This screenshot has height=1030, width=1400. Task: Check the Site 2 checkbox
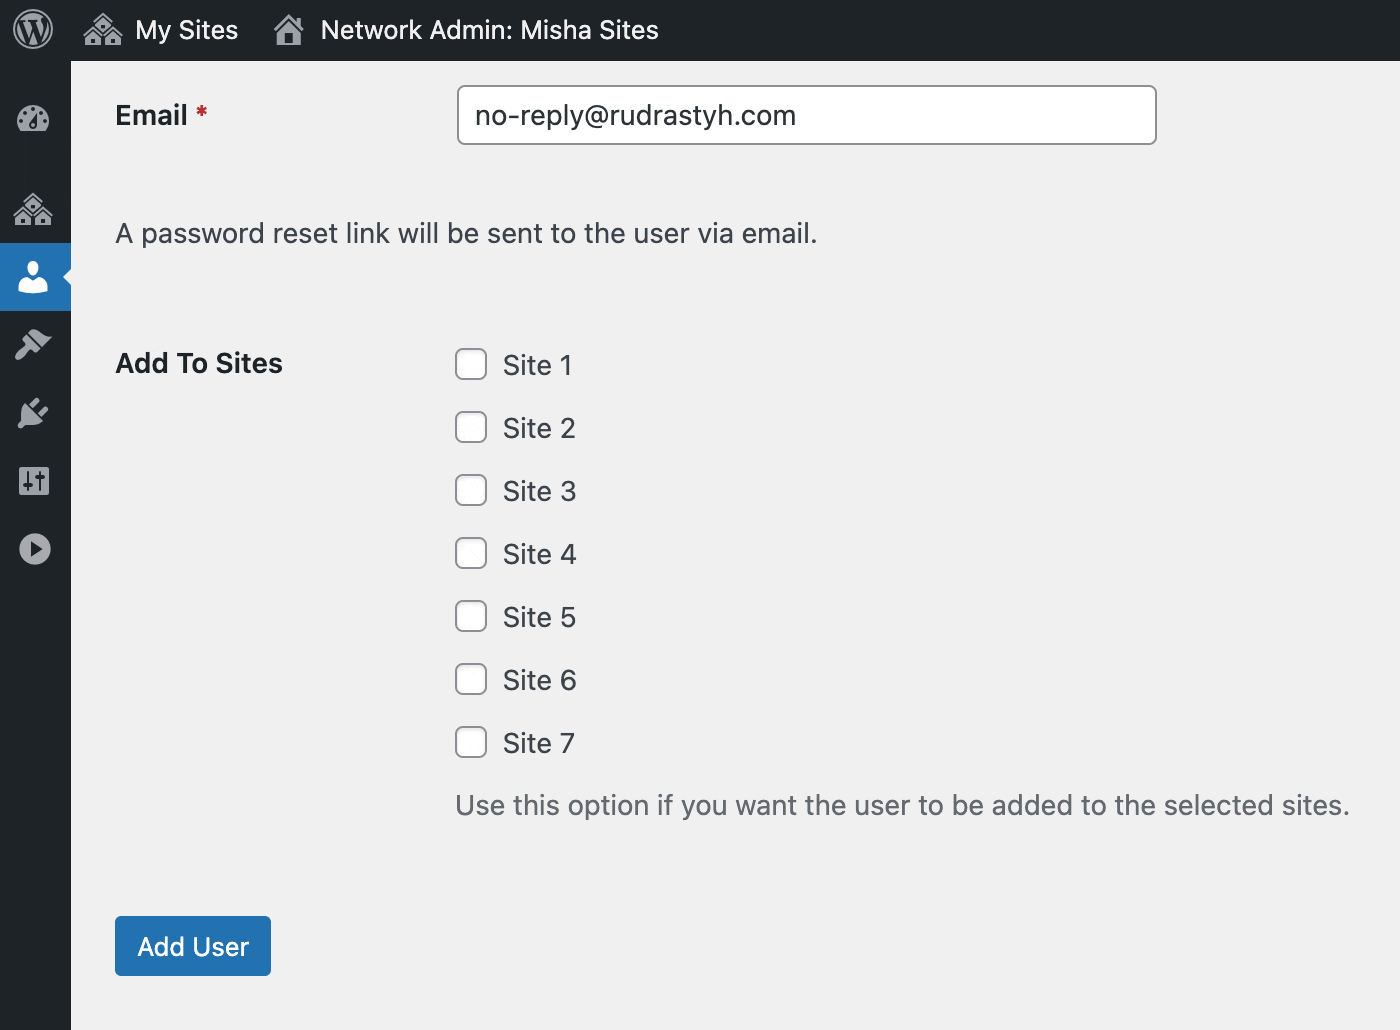point(471,427)
